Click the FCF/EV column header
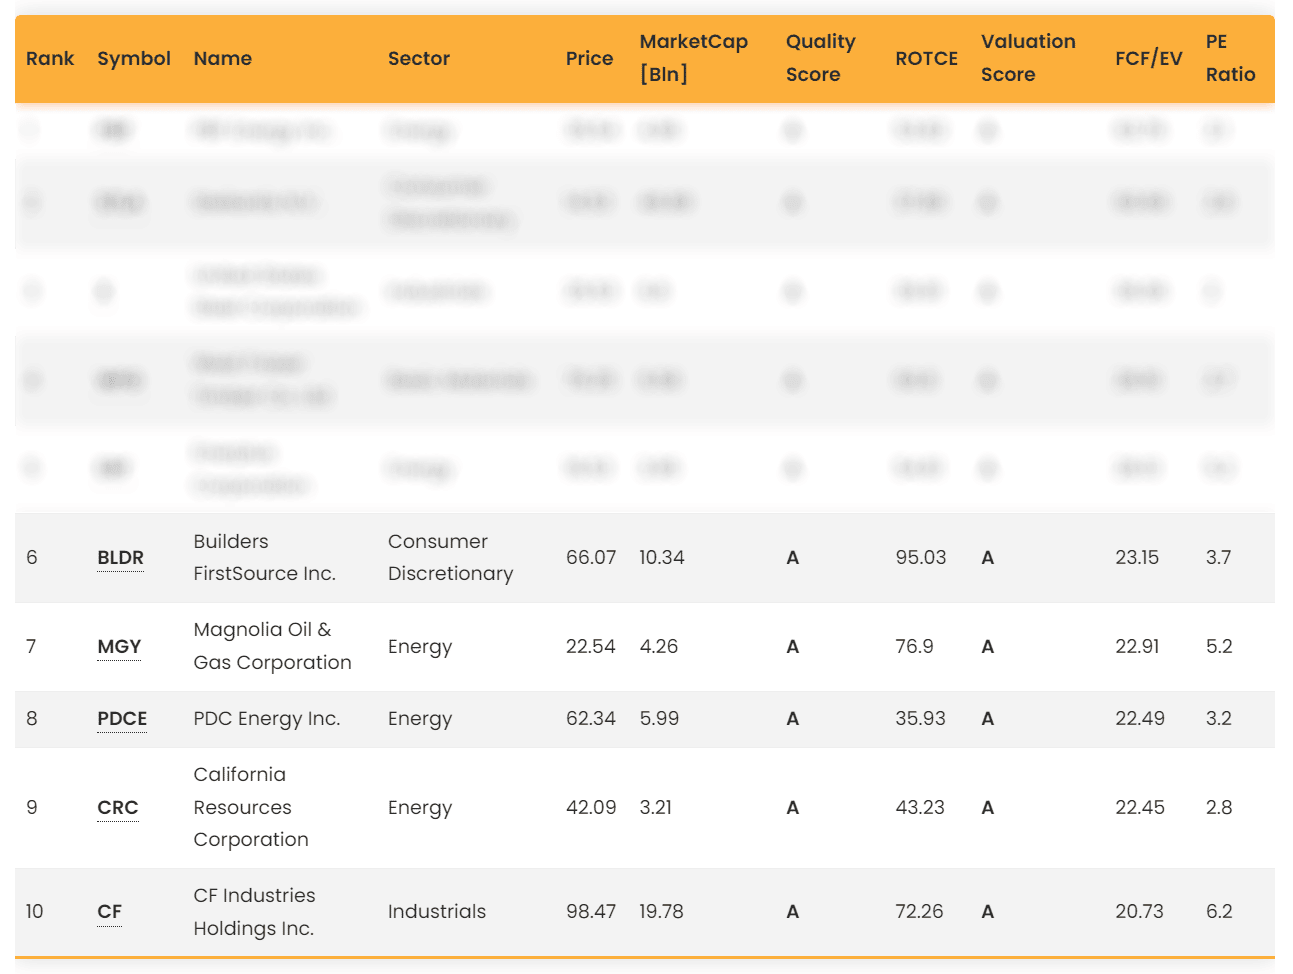 (x=1148, y=59)
